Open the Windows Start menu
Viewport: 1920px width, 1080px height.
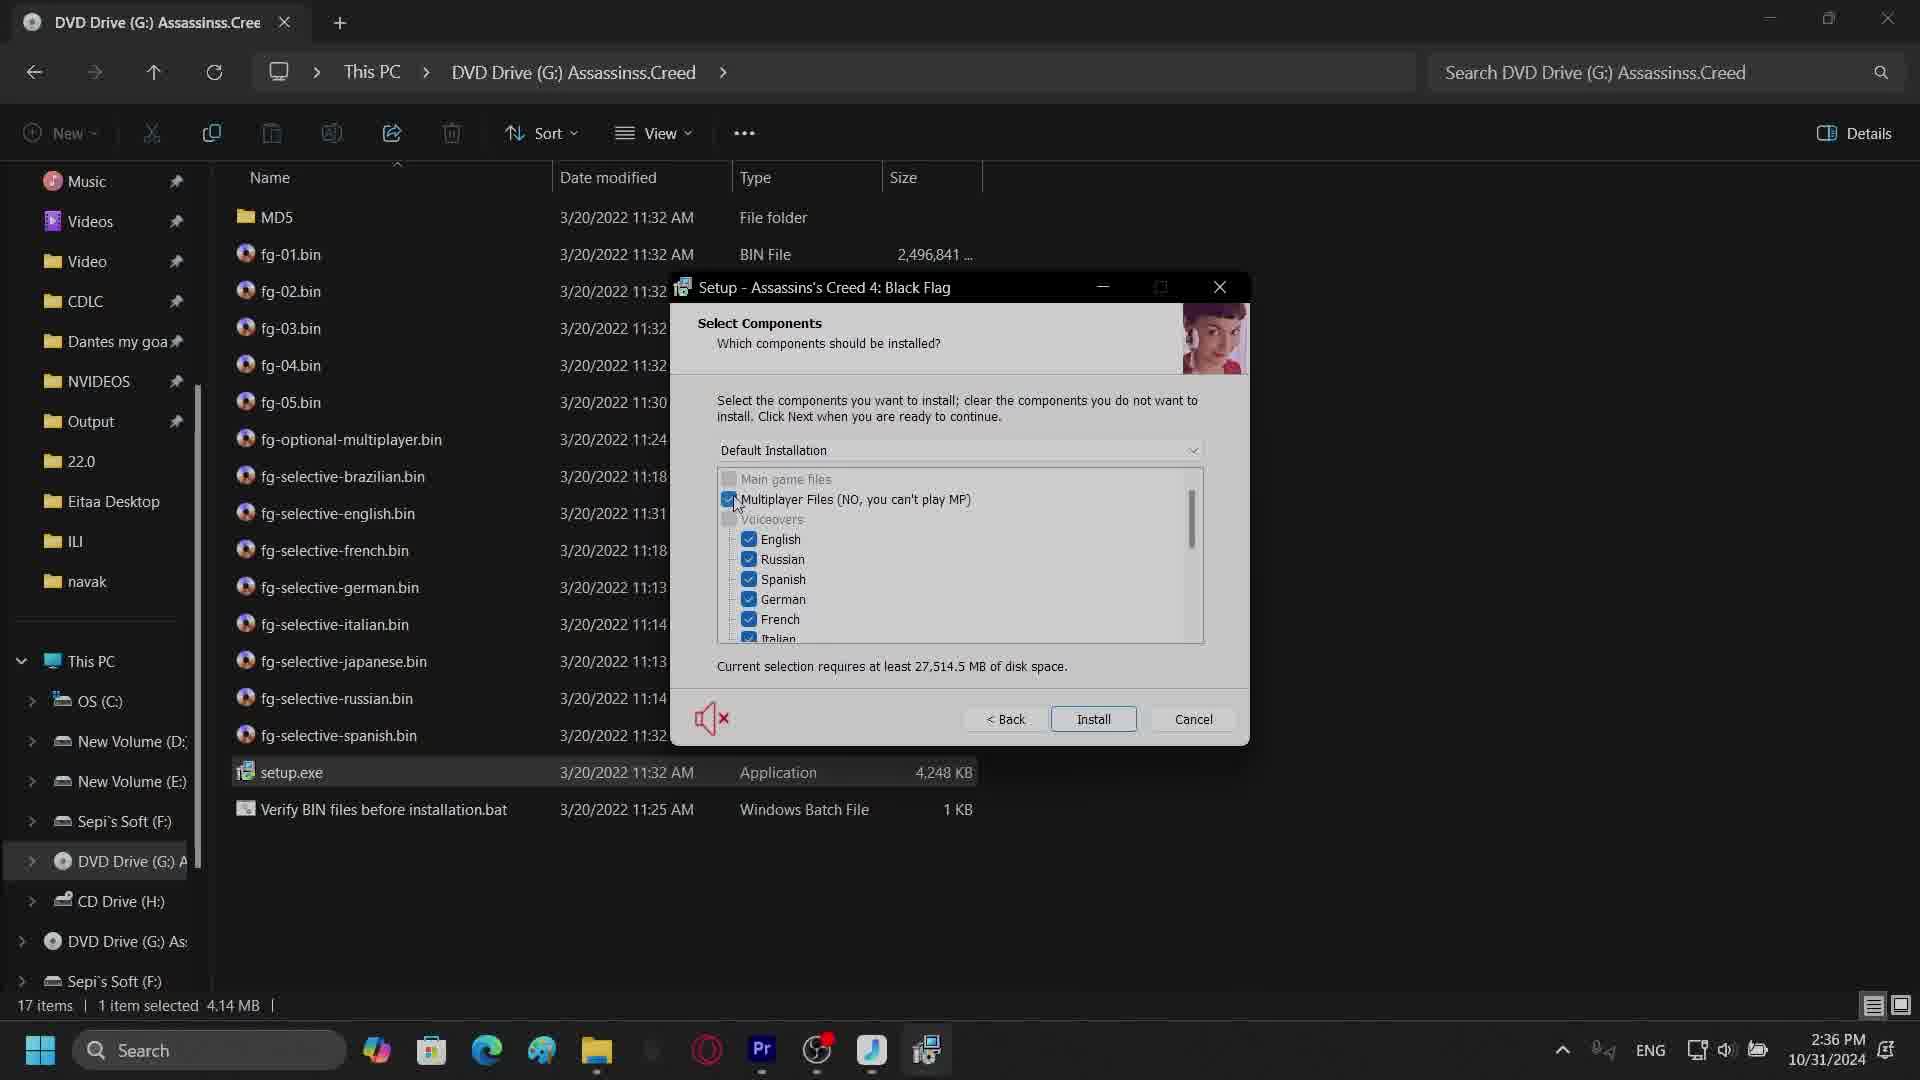40,1050
